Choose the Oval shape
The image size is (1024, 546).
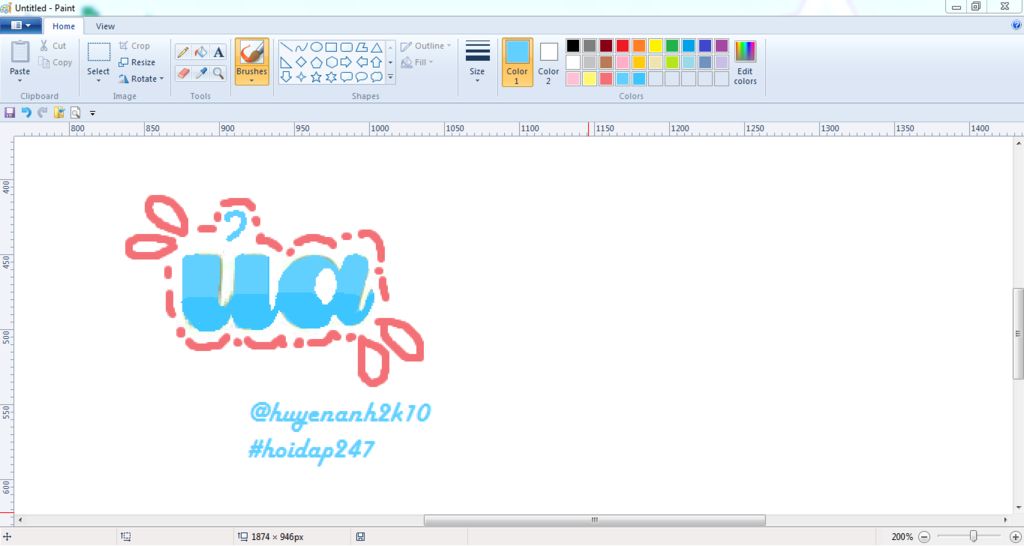[316, 48]
